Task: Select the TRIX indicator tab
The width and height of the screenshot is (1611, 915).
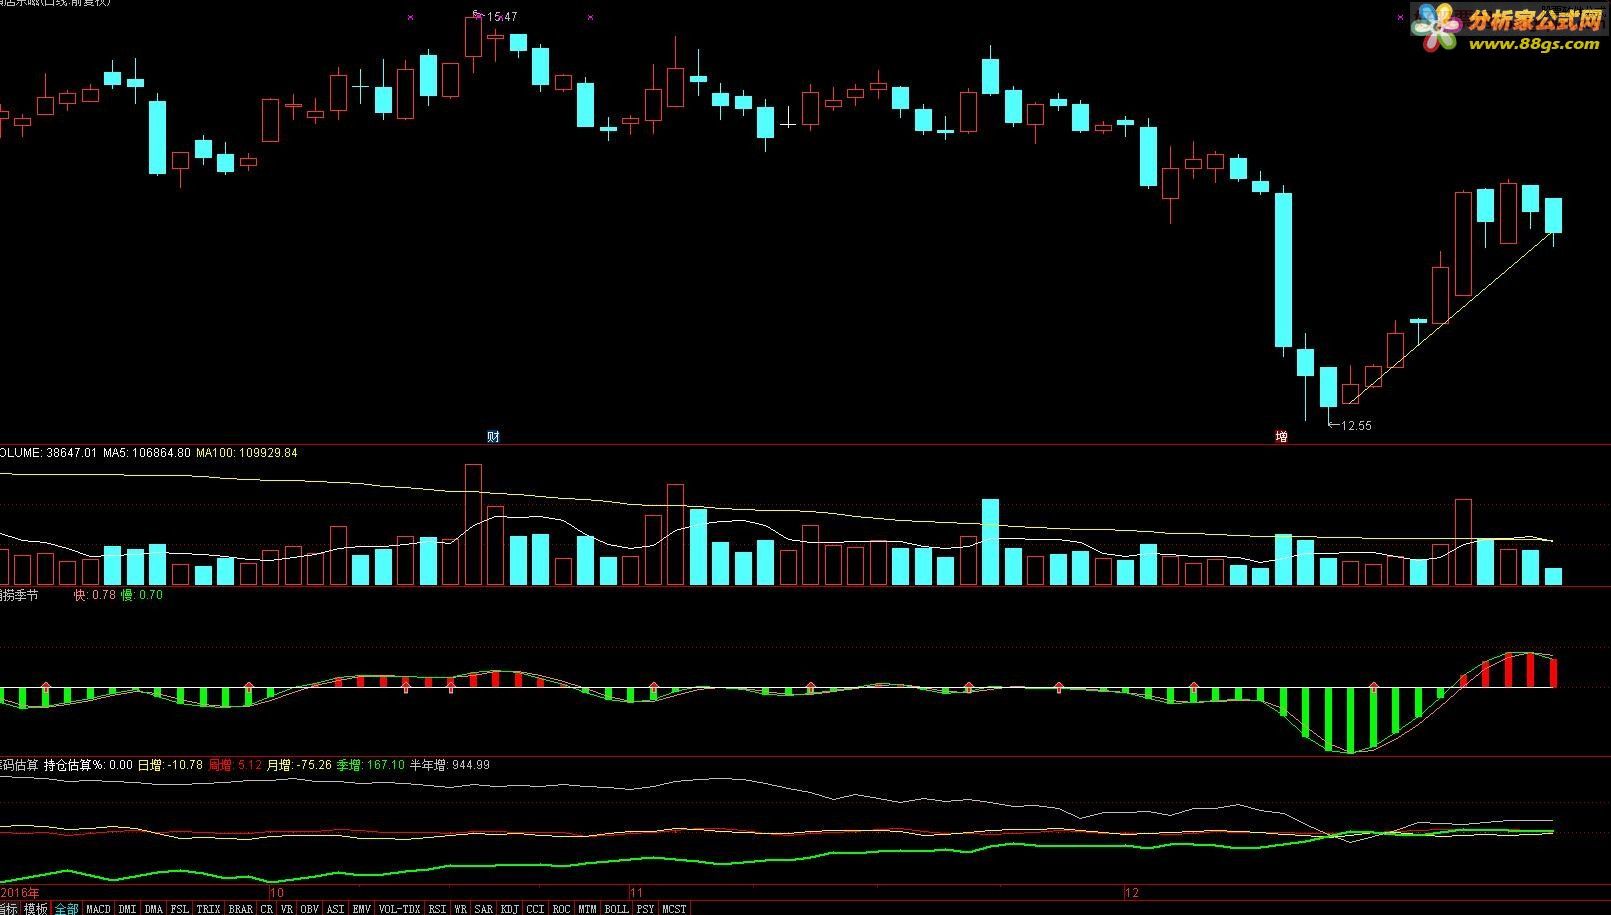Action: (x=208, y=909)
